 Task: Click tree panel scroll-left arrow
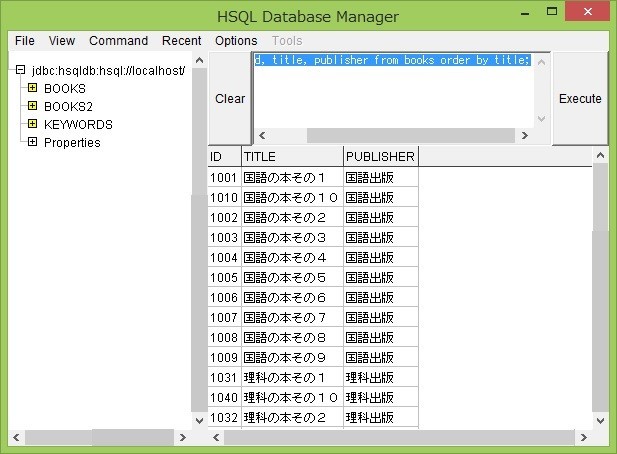pos(16,437)
